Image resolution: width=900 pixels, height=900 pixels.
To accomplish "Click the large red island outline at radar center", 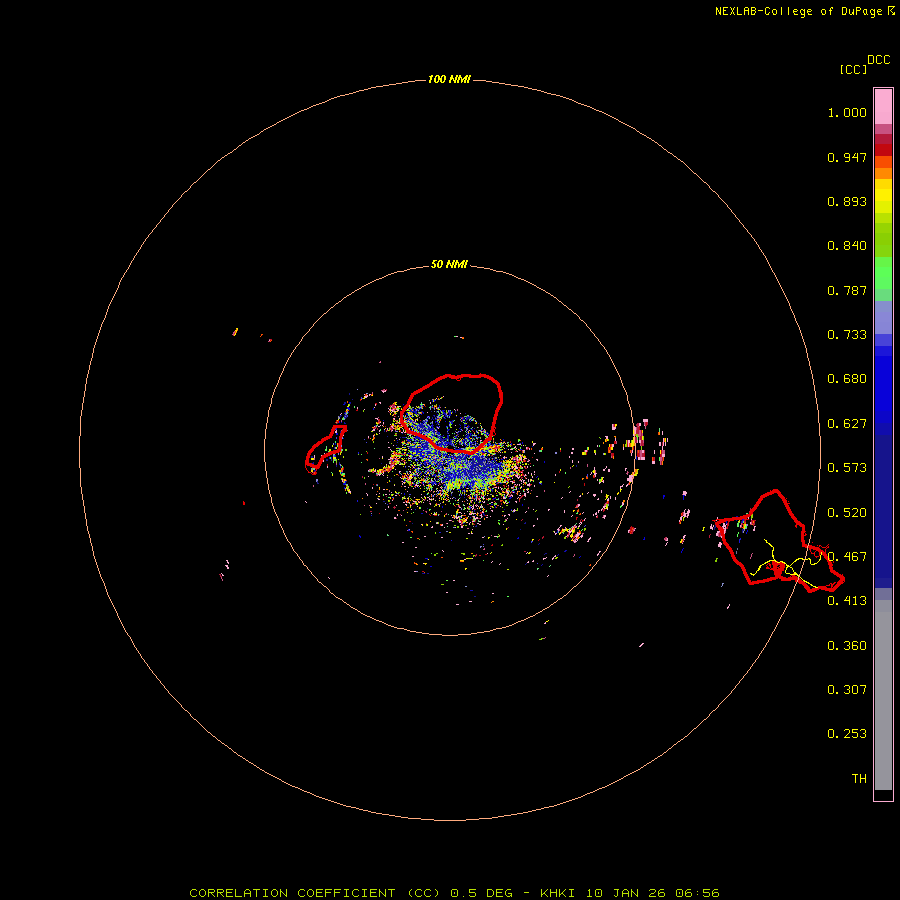I will [x=452, y=413].
